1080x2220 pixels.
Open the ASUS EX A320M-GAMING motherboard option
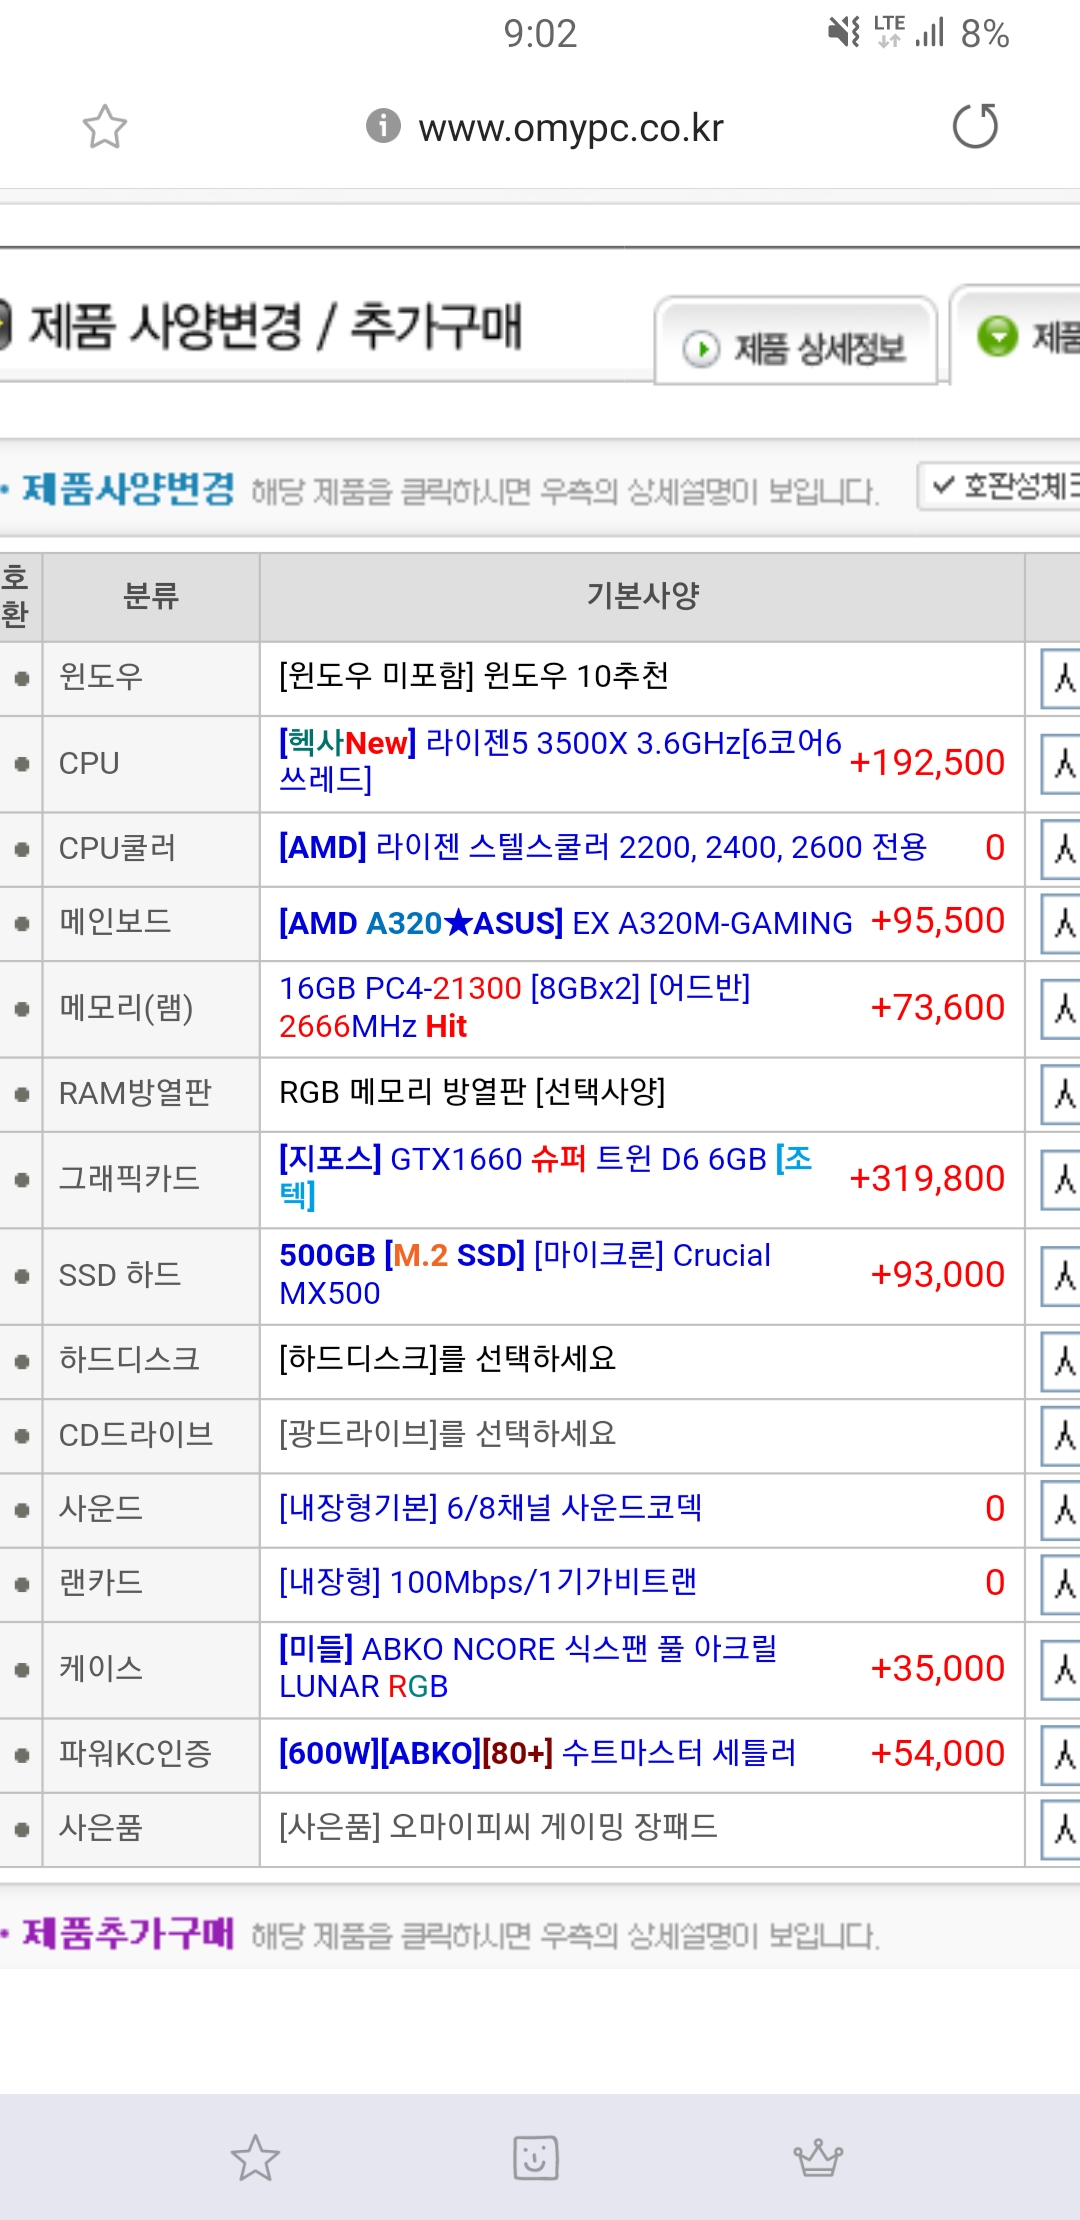565,922
